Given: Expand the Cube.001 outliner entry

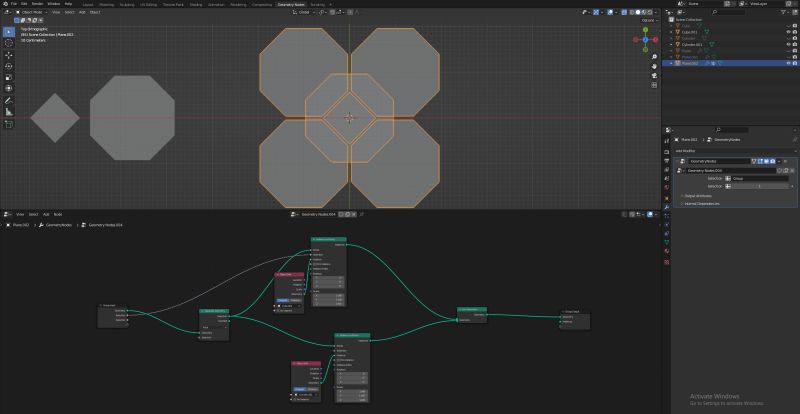Looking at the screenshot, I should pos(671,32).
